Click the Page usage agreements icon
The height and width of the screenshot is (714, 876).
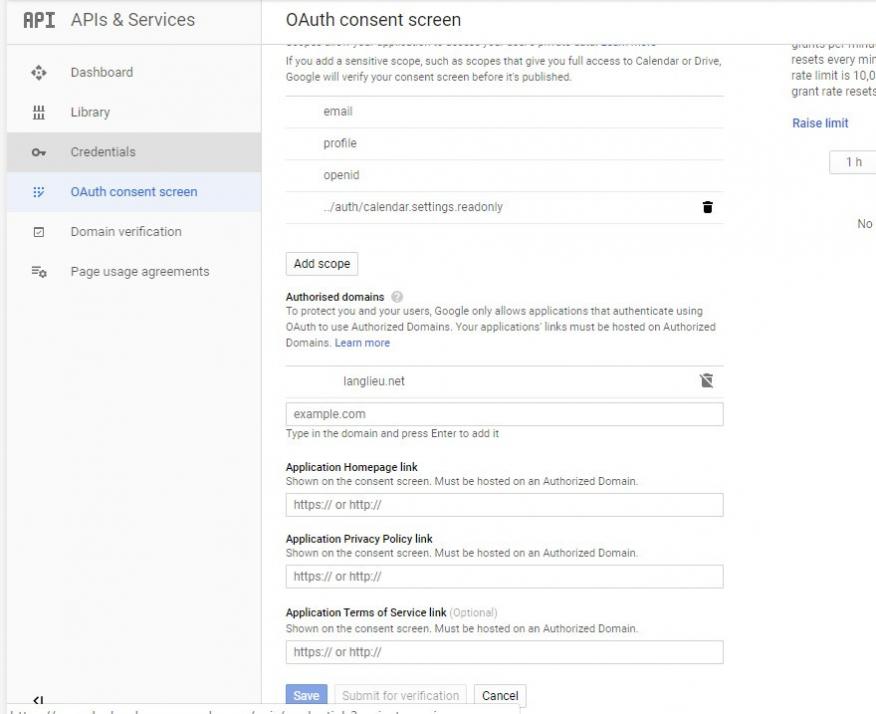pyautogui.click(x=38, y=272)
